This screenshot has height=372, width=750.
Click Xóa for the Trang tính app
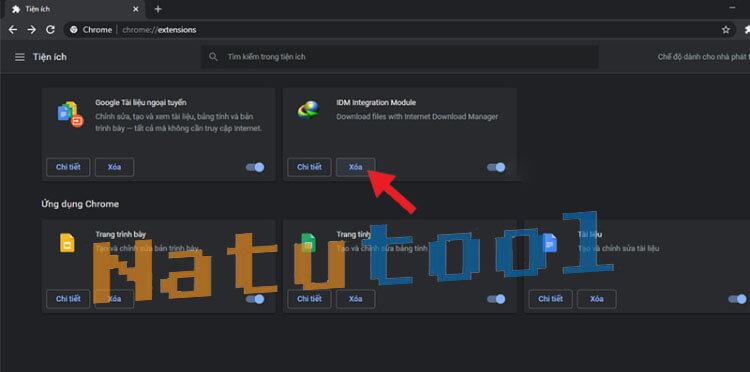click(x=355, y=299)
